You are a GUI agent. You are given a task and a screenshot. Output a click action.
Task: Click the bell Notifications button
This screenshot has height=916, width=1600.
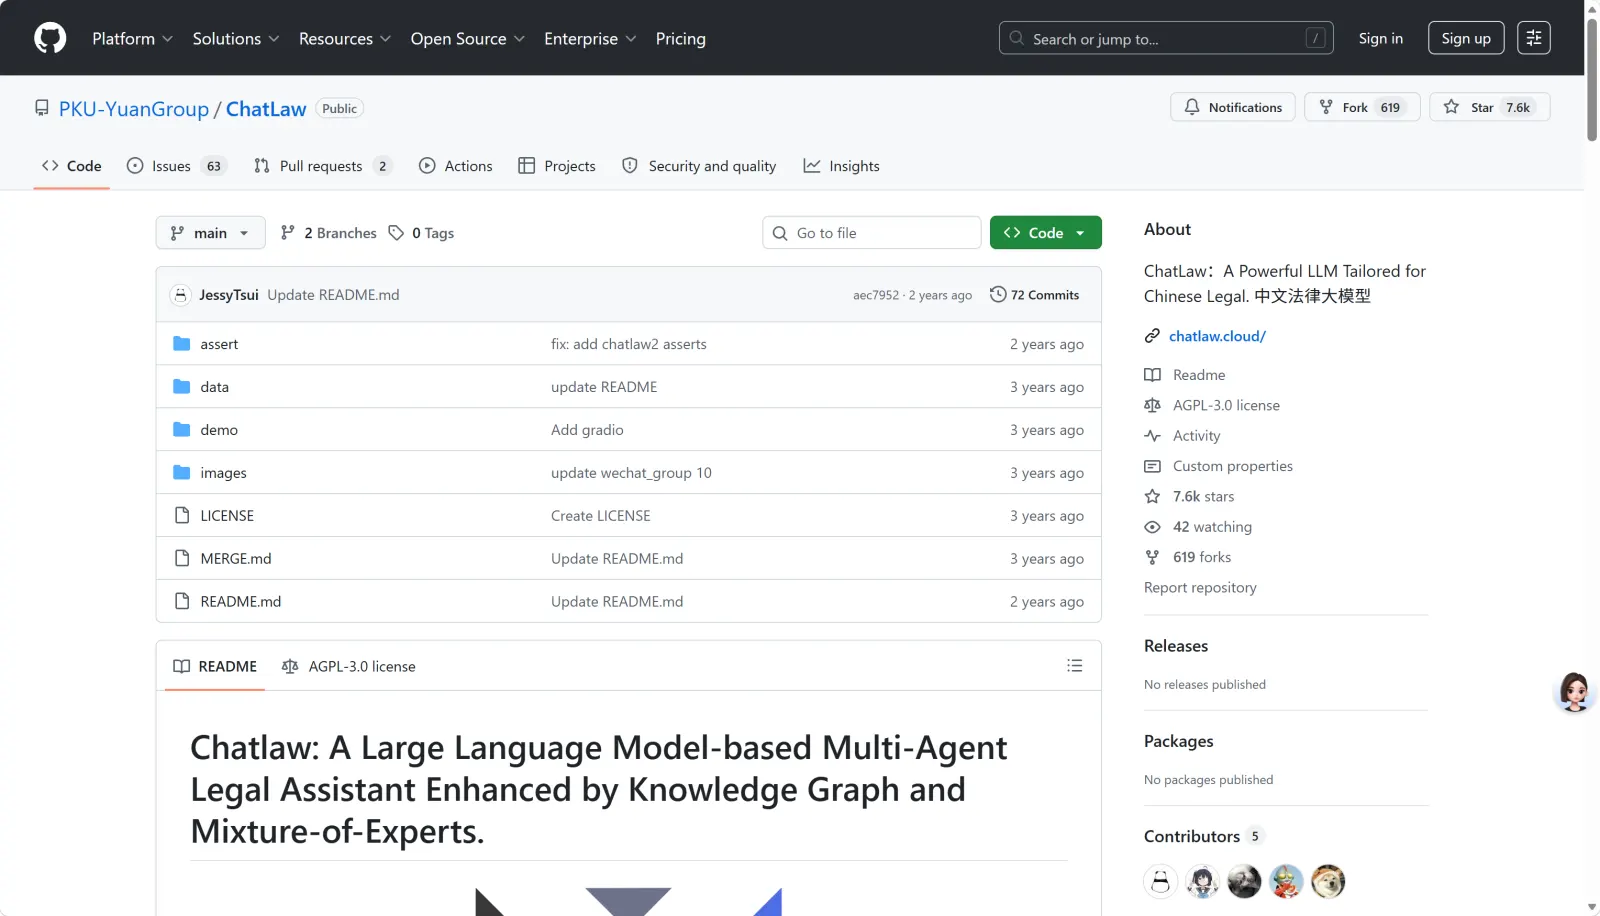click(x=1233, y=107)
